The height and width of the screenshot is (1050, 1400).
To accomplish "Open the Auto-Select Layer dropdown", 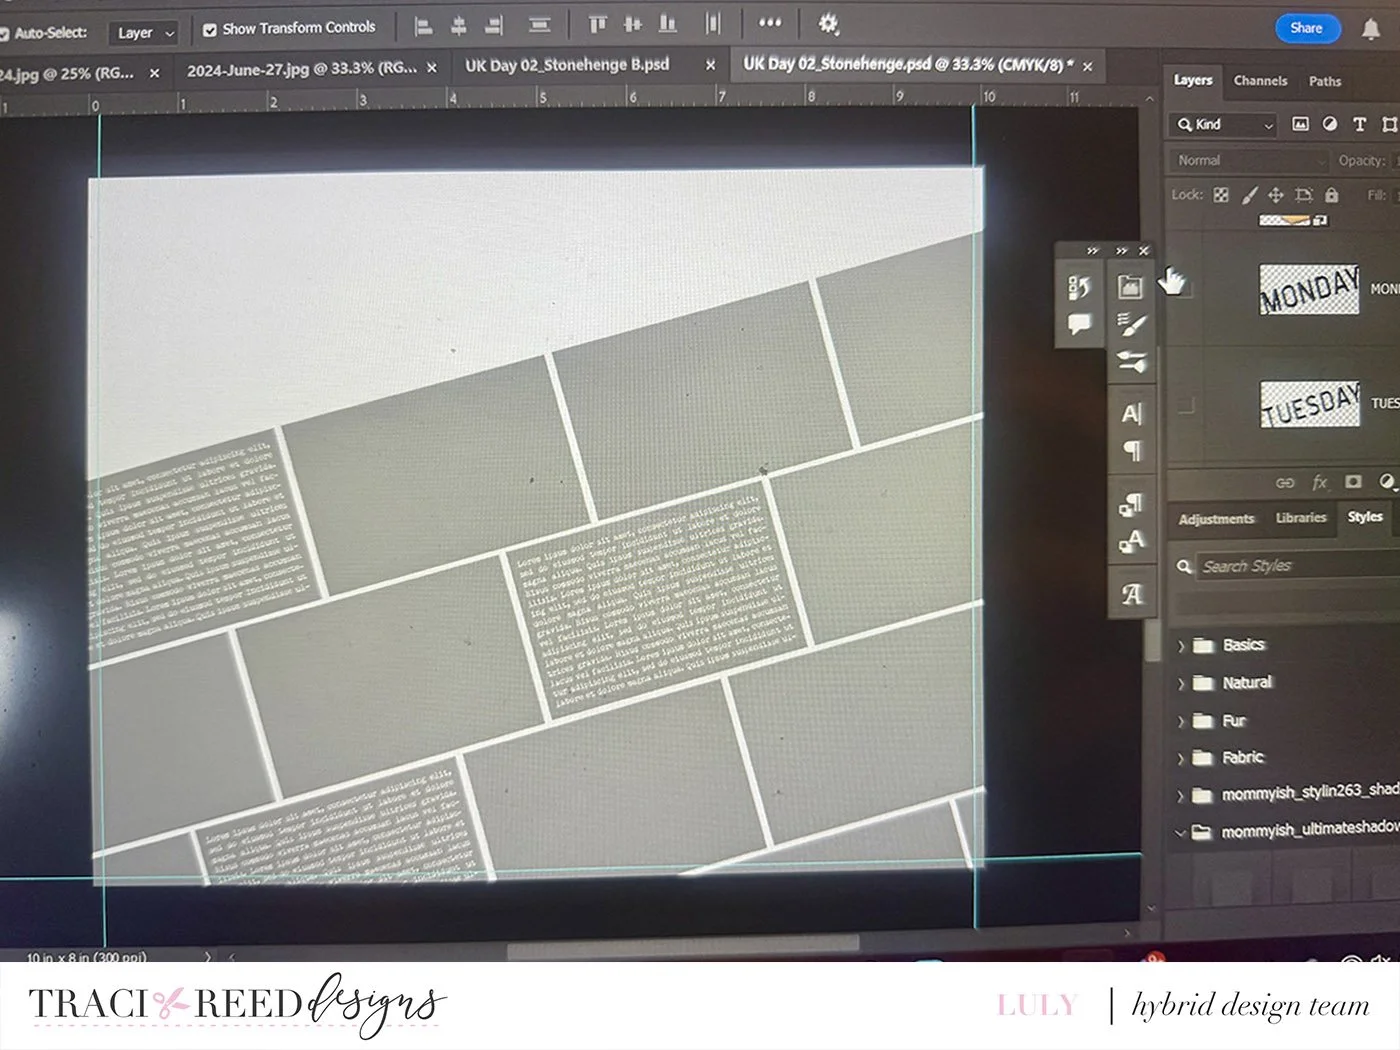I will tap(143, 33).
